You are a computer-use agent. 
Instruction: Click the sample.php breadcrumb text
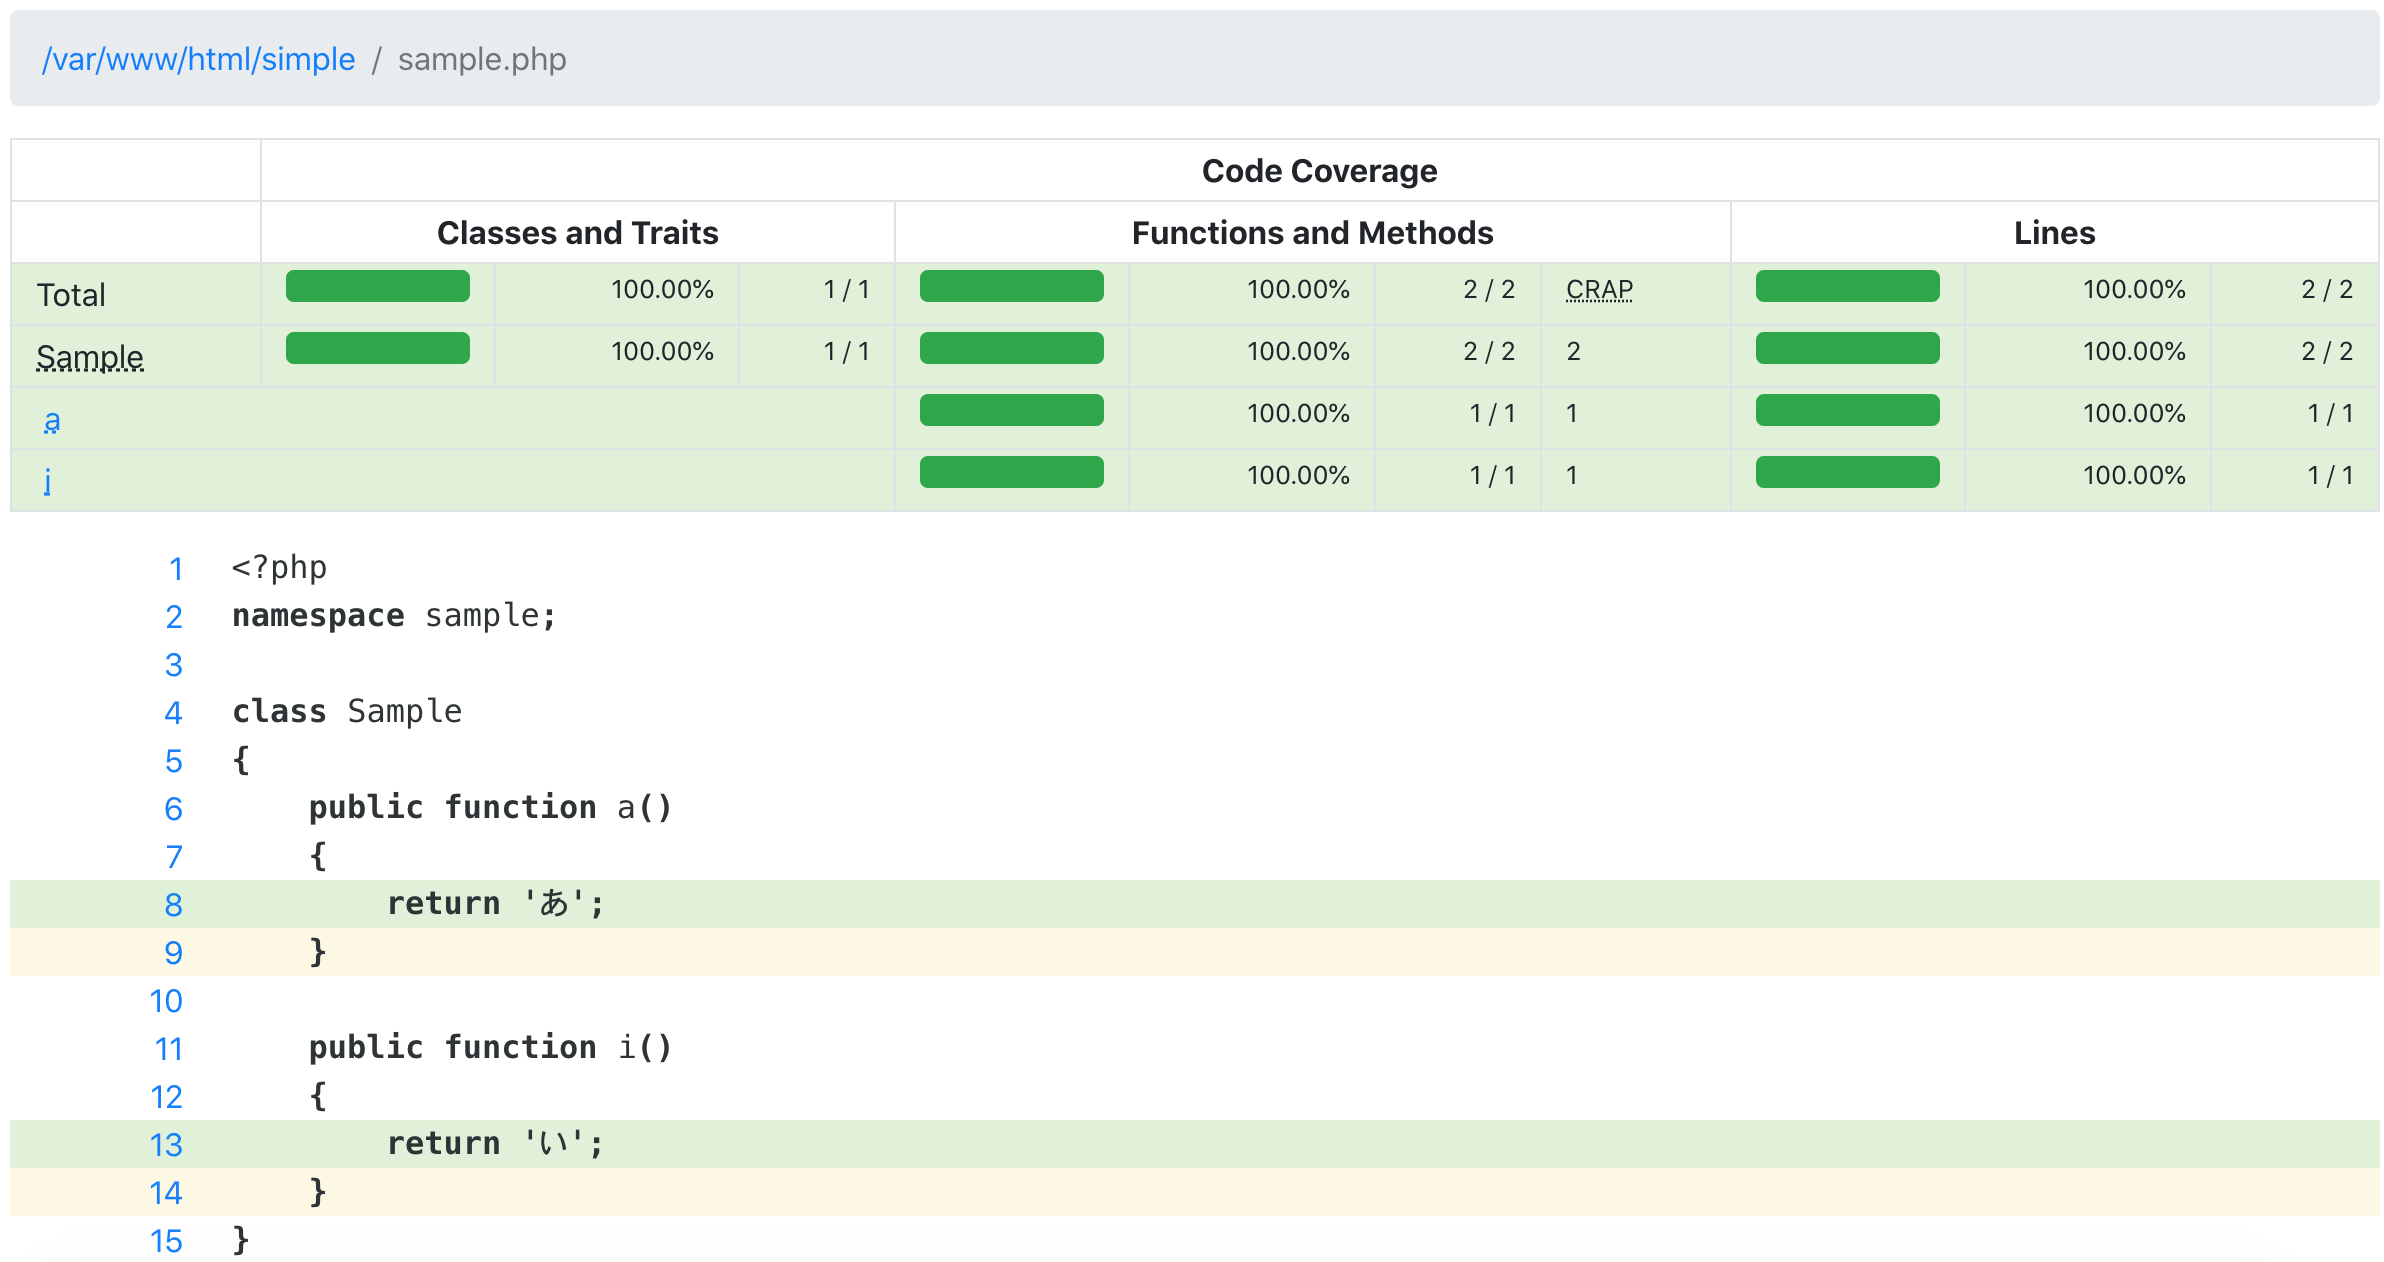click(x=481, y=59)
